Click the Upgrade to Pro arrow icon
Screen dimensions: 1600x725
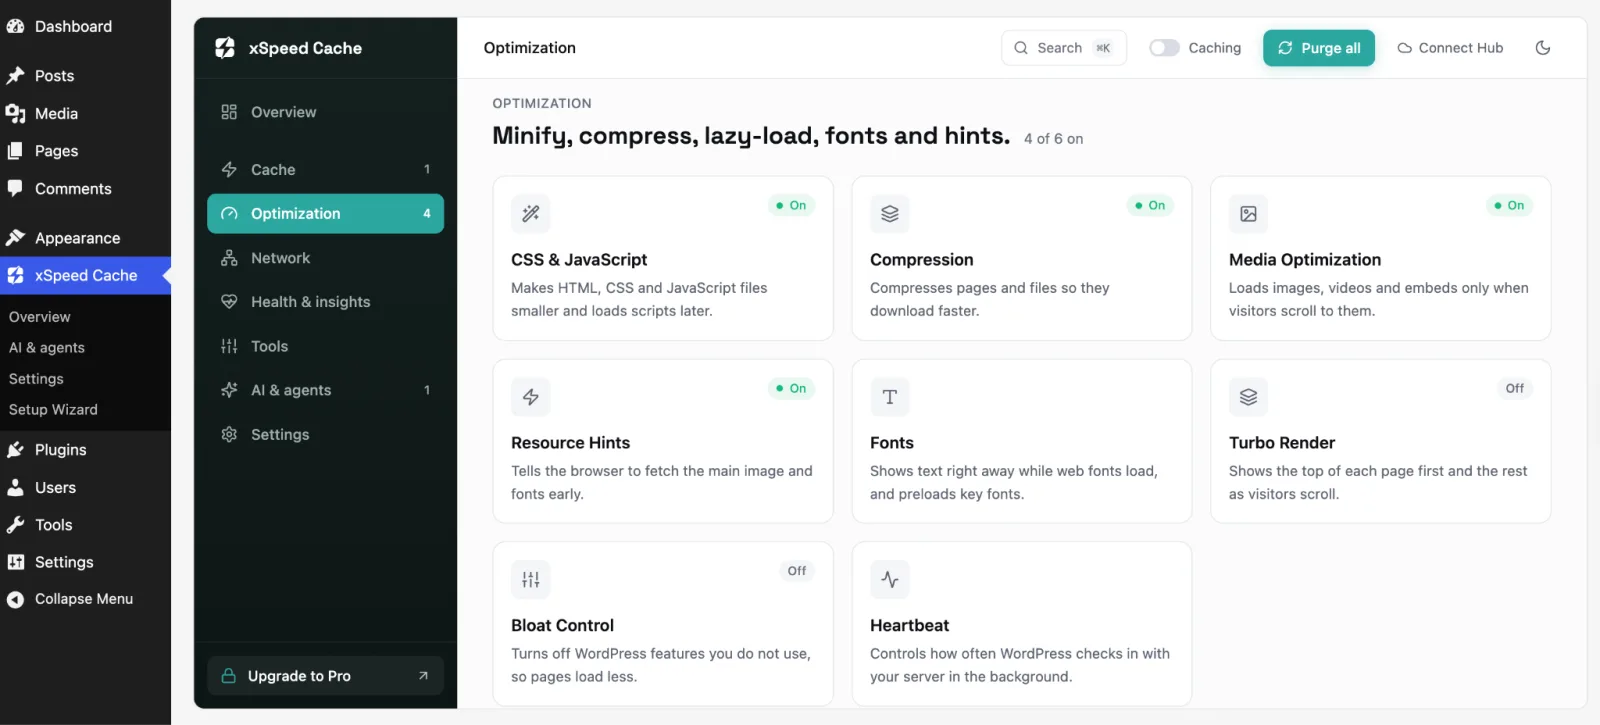(x=423, y=676)
